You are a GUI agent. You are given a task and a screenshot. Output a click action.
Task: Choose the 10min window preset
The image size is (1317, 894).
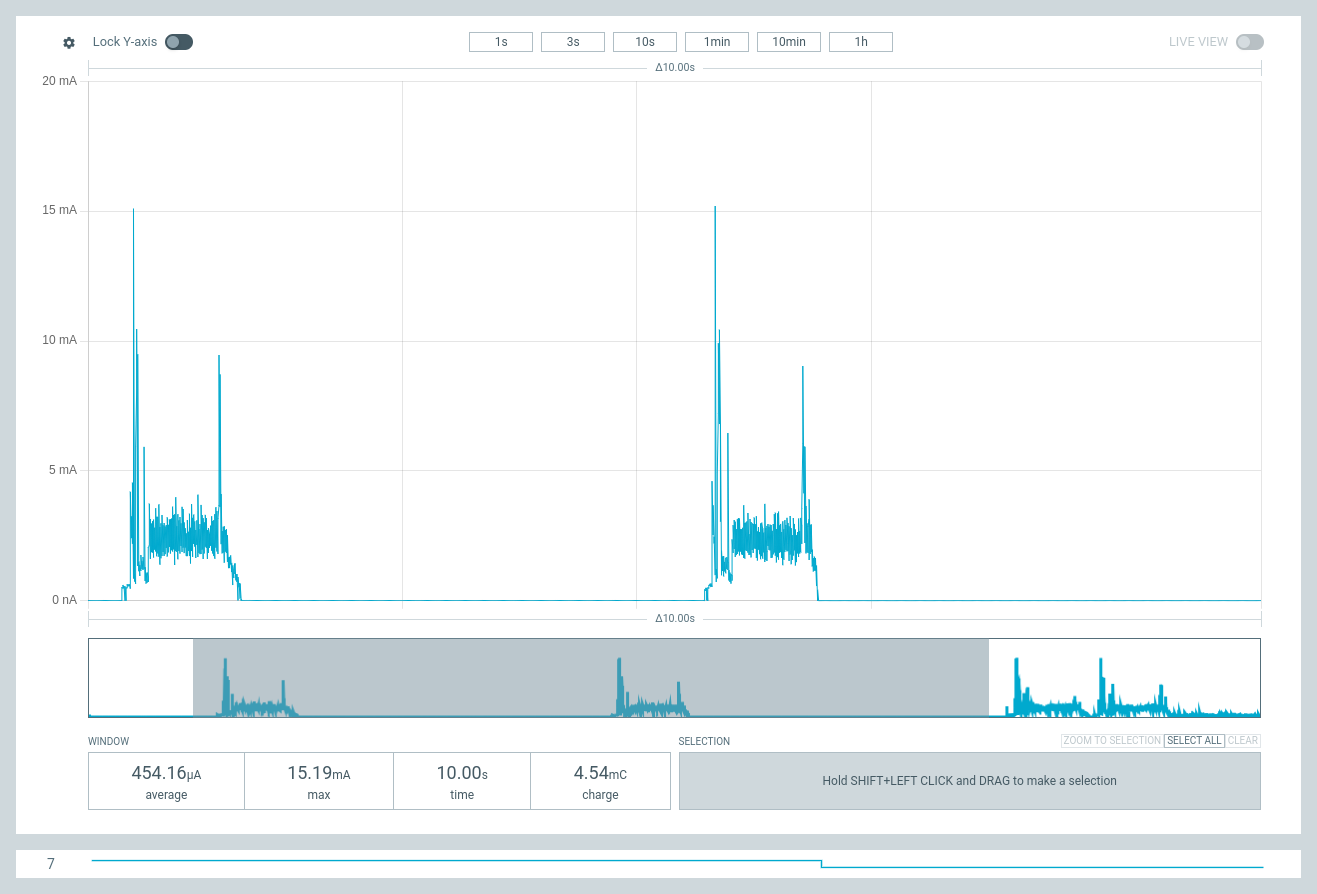pyautogui.click(x=789, y=42)
